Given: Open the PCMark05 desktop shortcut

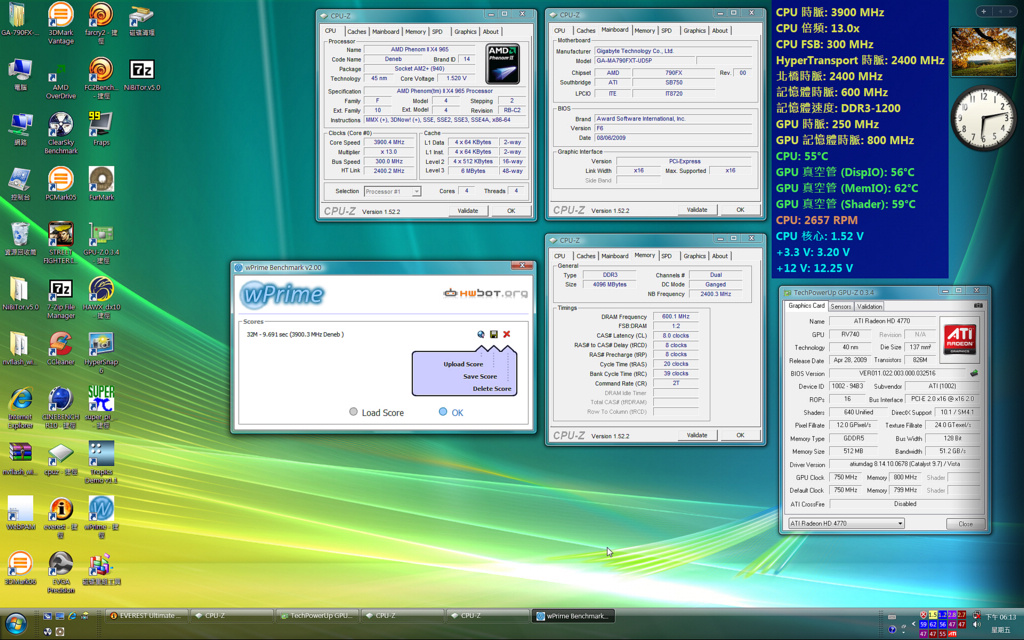Looking at the screenshot, I should (61, 184).
